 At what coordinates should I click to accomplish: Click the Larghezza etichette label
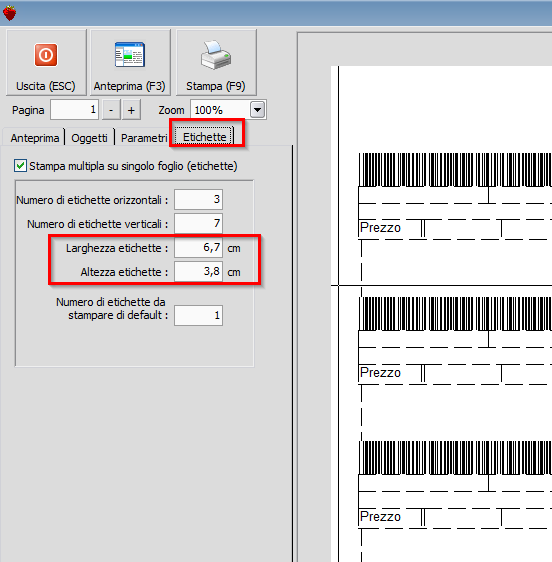tap(117, 248)
